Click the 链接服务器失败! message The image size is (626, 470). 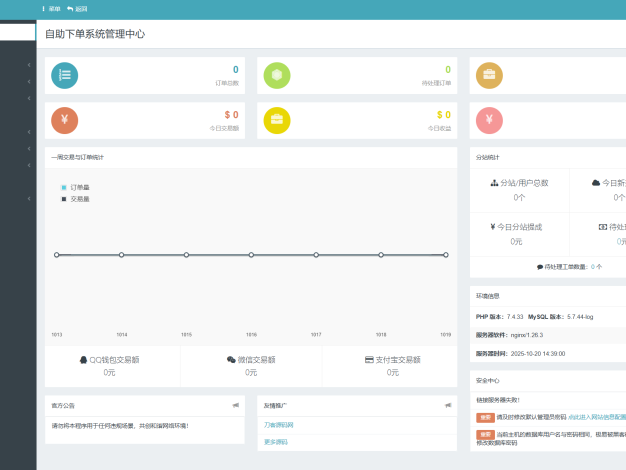[x=498, y=400]
